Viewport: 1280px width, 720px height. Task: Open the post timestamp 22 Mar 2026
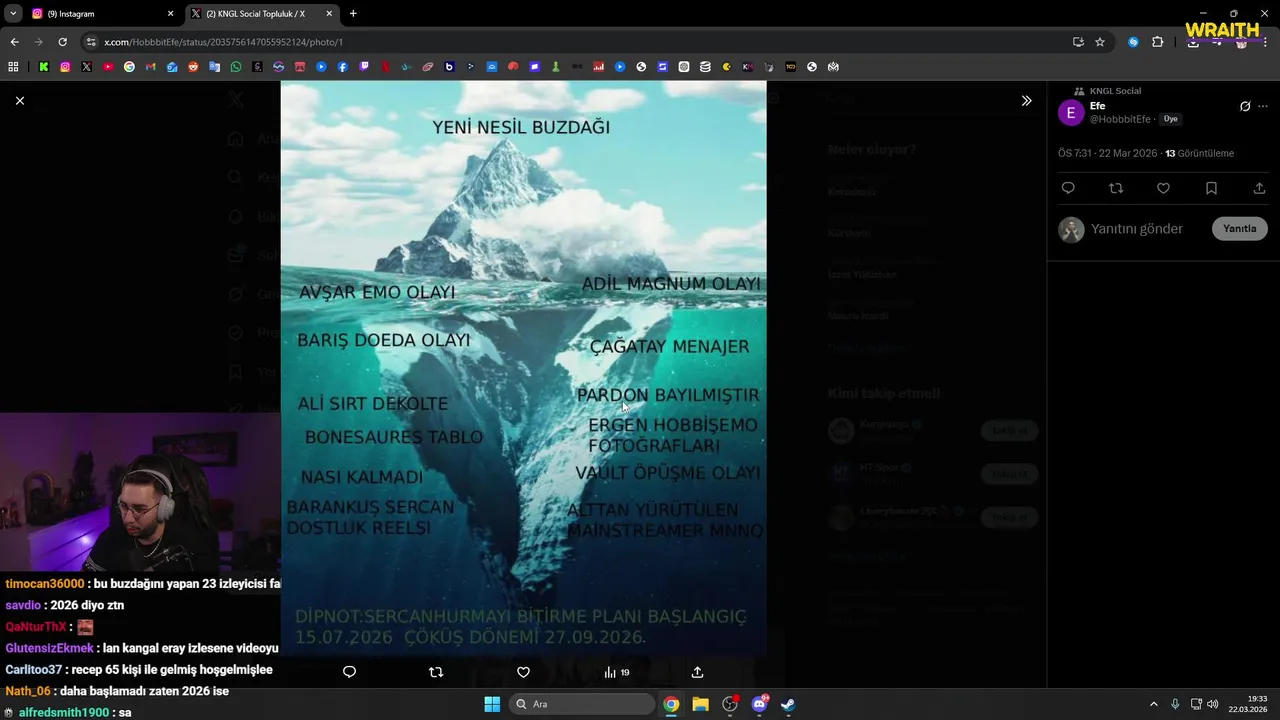(1107, 153)
